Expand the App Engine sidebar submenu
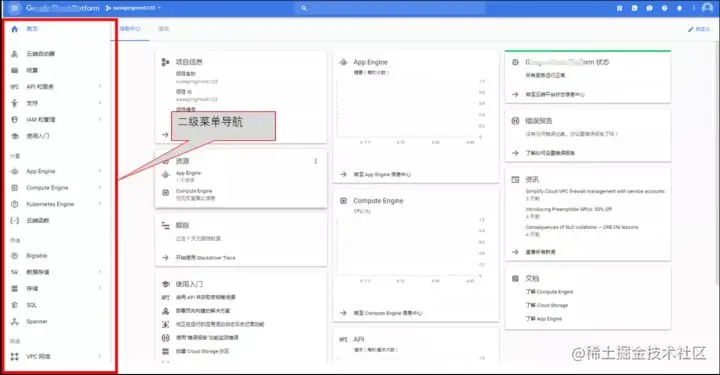 click(100, 171)
